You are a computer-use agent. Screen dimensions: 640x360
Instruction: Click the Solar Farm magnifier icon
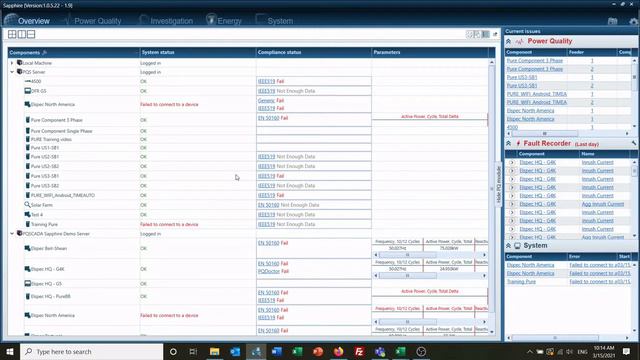pyautogui.click(x=27, y=204)
